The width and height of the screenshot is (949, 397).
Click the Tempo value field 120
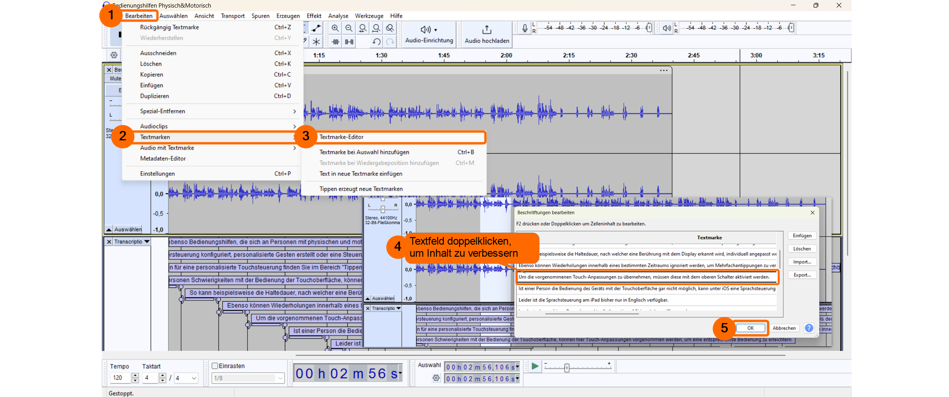pyautogui.click(x=120, y=378)
